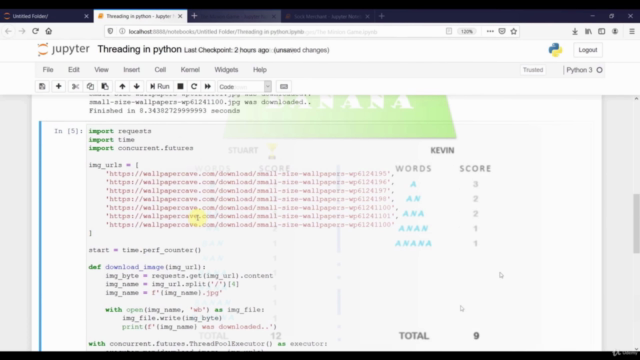Image resolution: width=640 pixels, height=360 pixels.
Task: Bookmark this page star icon
Action: (x=513, y=31)
